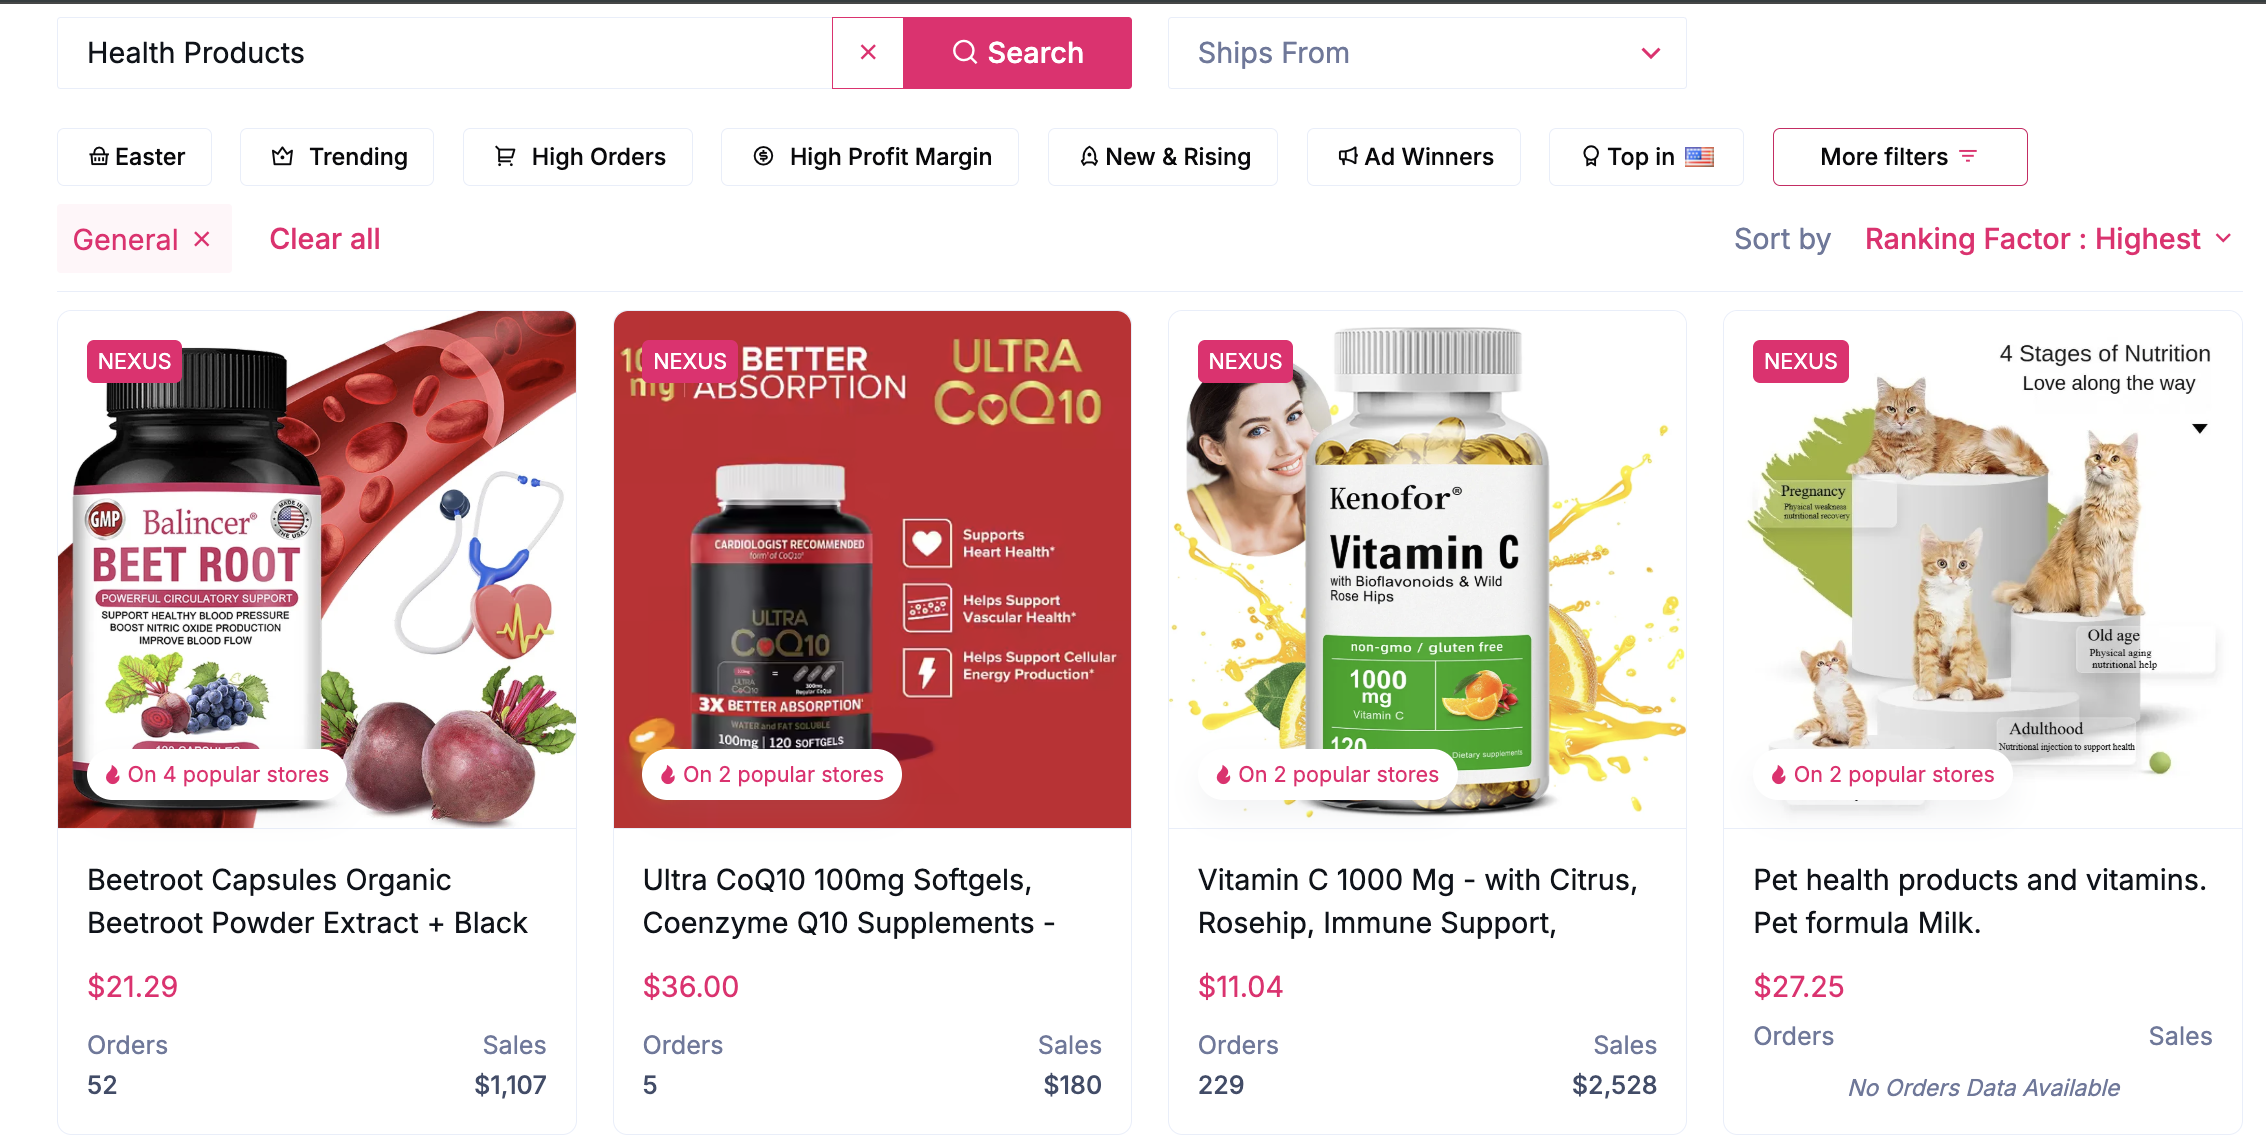Click flame icon on 4 popular stores badge
Image resolution: width=2266 pixels, height=1148 pixels.
click(x=113, y=775)
